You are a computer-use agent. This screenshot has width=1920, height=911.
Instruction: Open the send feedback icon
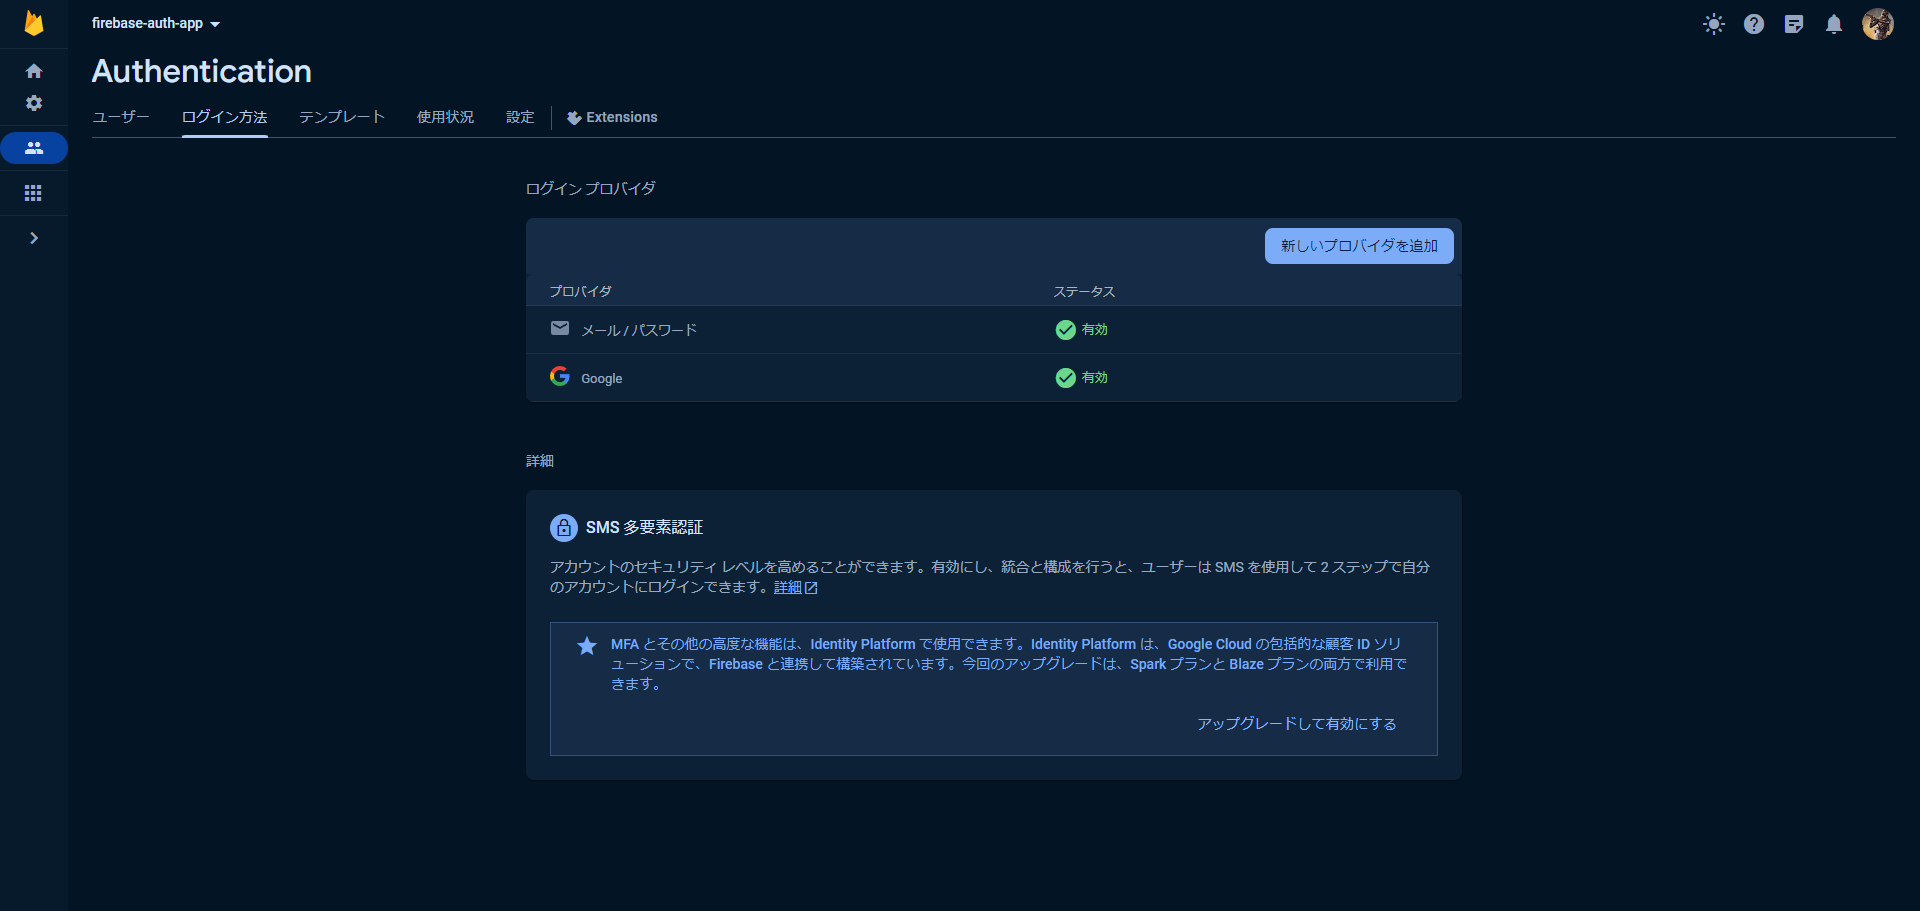click(x=1793, y=24)
